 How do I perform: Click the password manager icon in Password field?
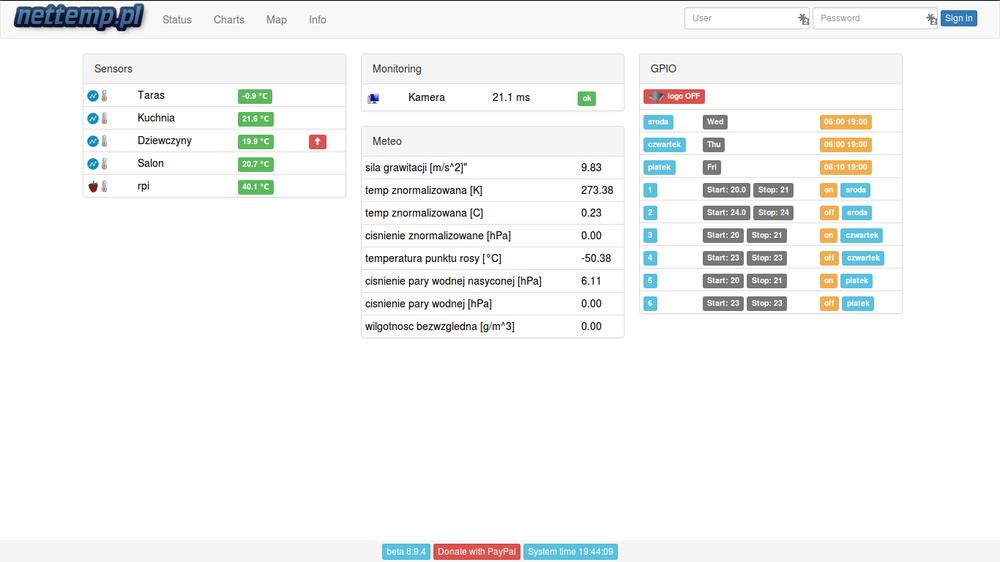click(x=932, y=19)
